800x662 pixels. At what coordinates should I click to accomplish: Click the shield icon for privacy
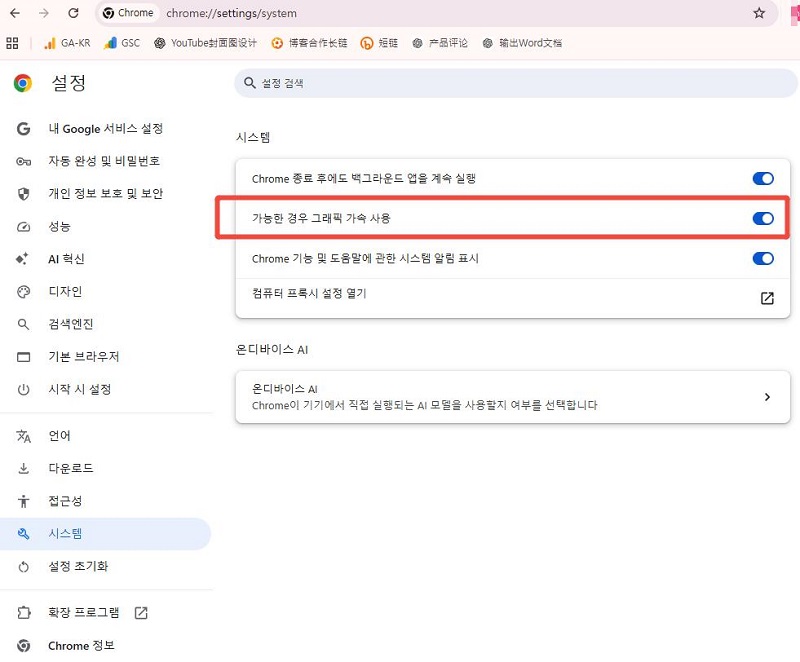(23, 194)
